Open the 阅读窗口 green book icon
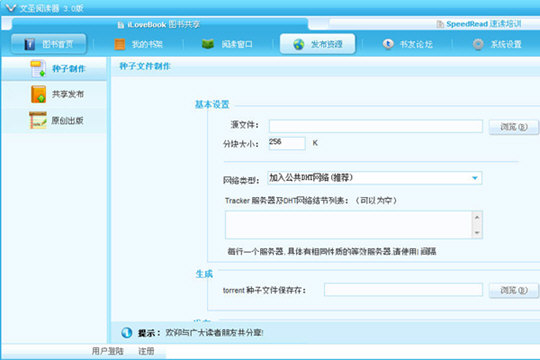 [x=208, y=44]
